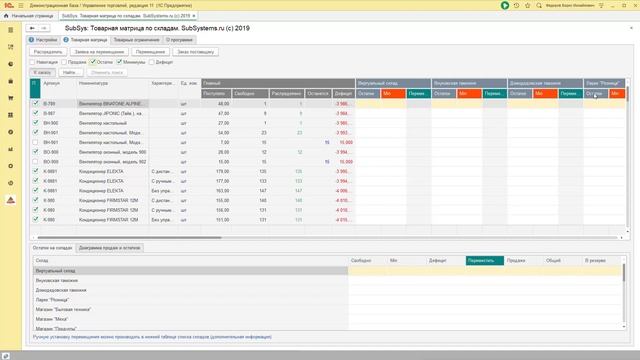Open the history clock icon
This screenshot has height=360, width=640.
pyautogui.click(x=516, y=5)
